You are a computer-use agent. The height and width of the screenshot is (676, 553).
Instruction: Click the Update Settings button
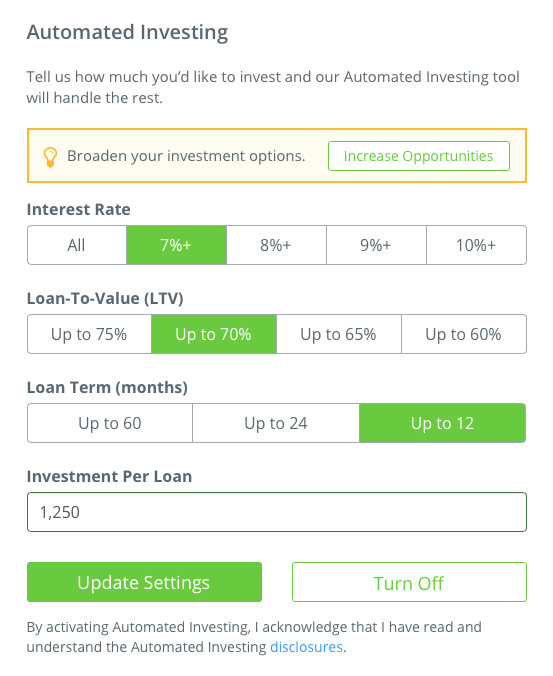click(x=144, y=582)
